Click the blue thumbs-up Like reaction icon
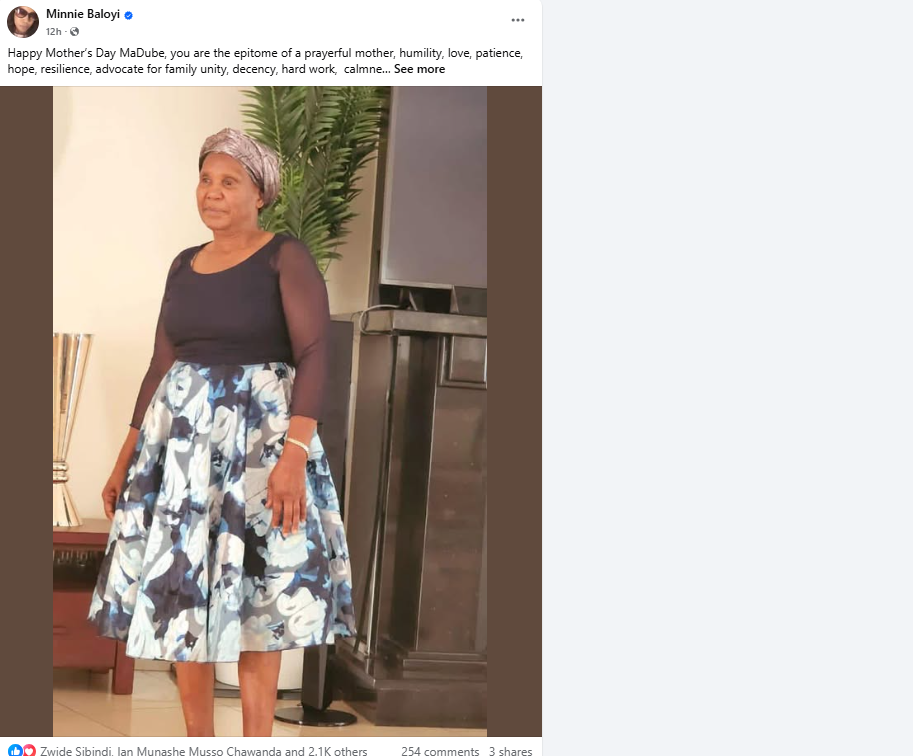The height and width of the screenshot is (756, 913). coord(15,750)
